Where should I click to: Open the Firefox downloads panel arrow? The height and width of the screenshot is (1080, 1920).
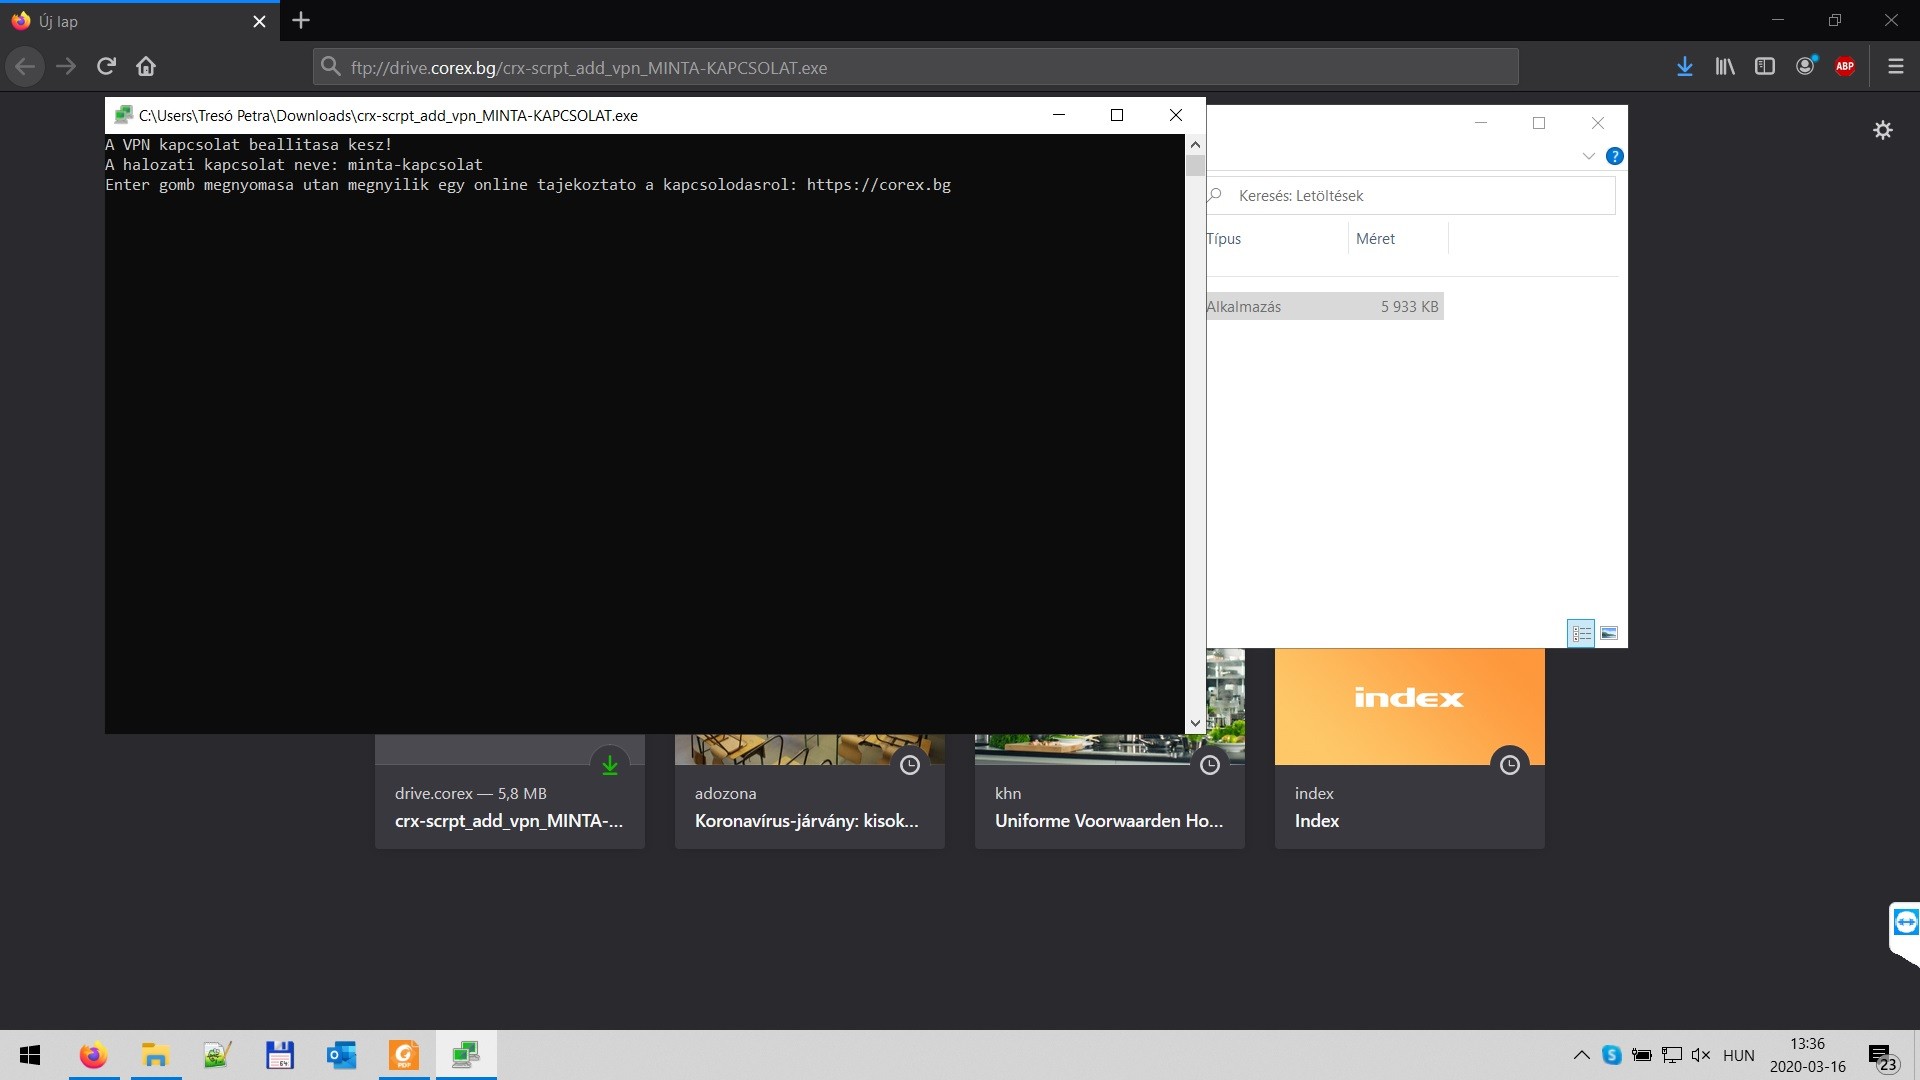pyautogui.click(x=1685, y=67)
